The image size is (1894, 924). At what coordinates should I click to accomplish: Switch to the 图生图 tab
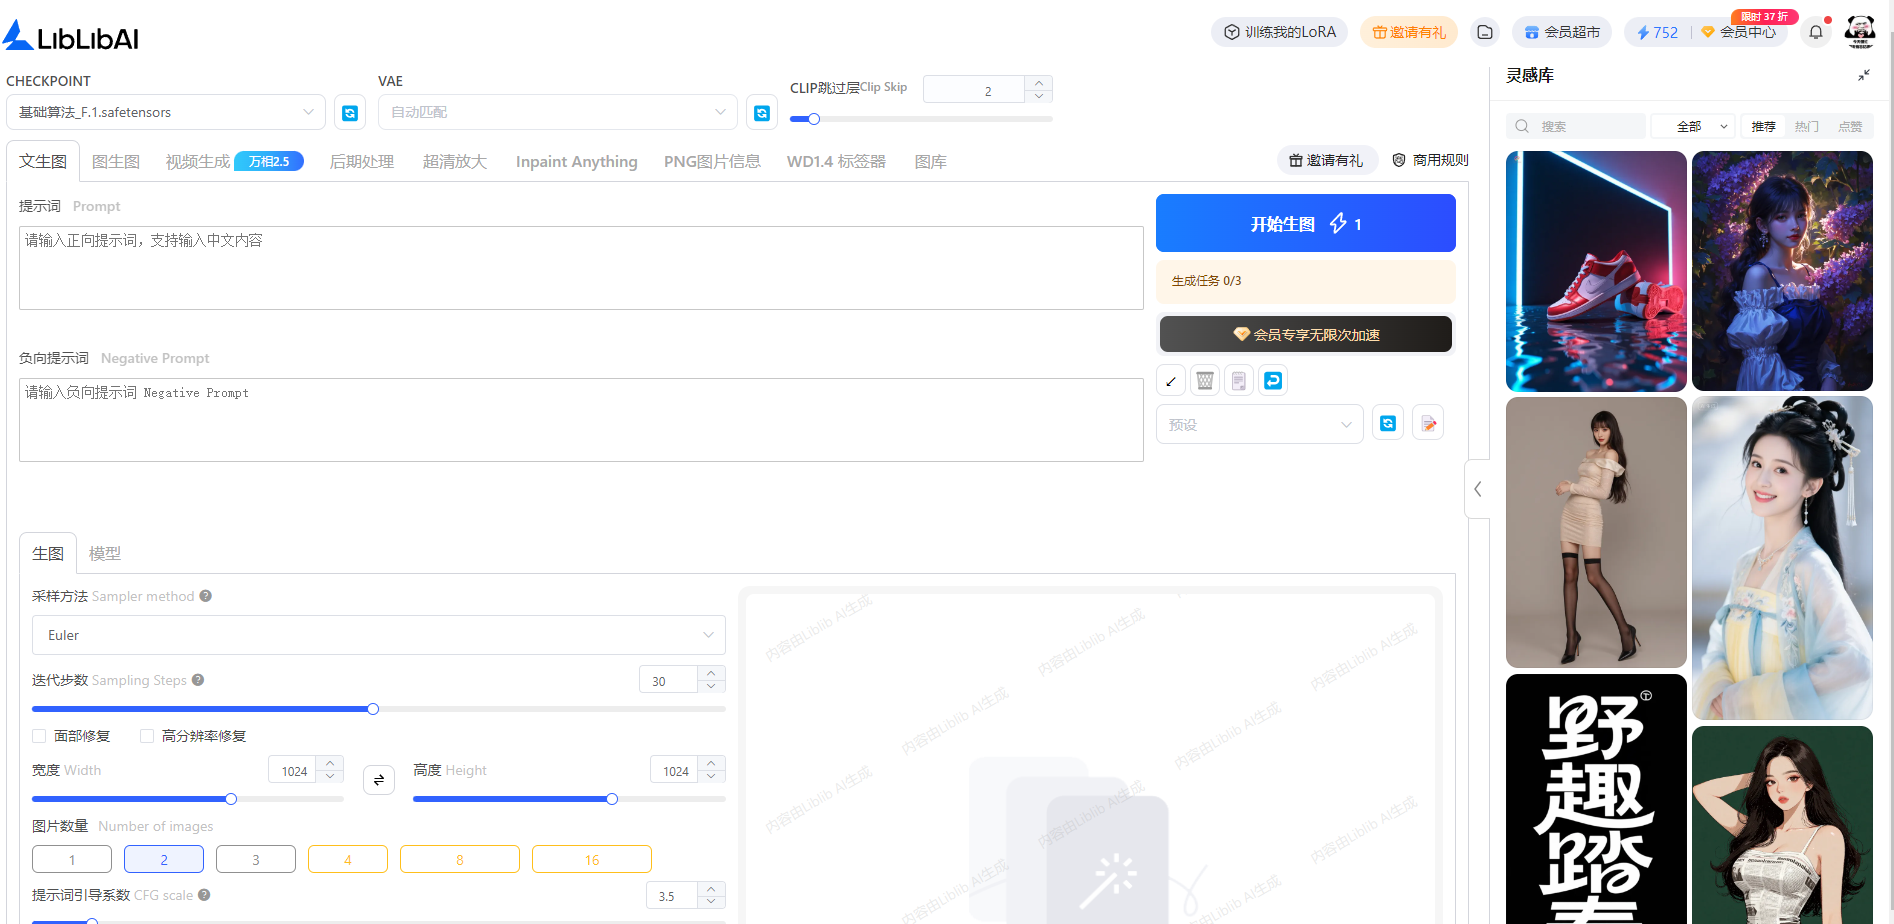(116, 161)
